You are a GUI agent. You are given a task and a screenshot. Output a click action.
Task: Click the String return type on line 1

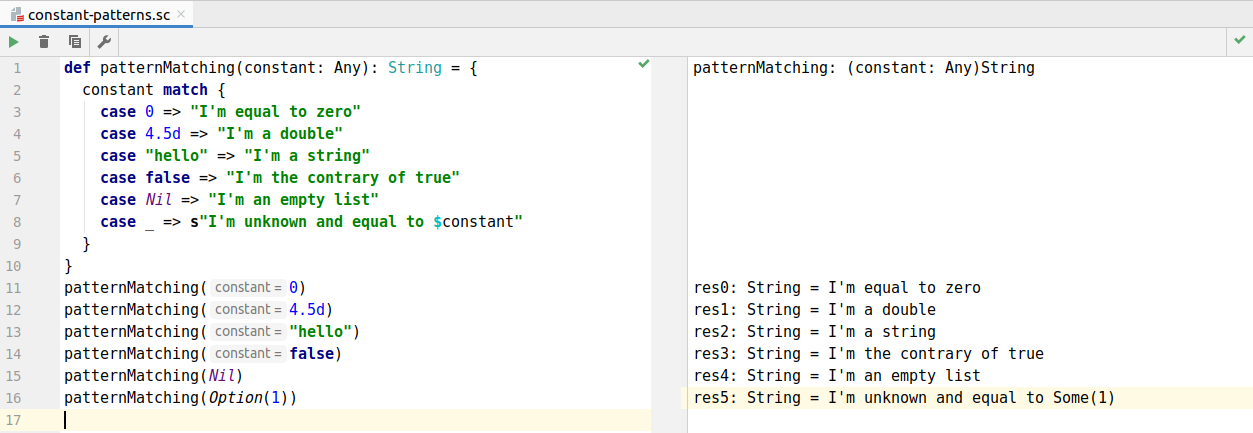pos(415,68)
